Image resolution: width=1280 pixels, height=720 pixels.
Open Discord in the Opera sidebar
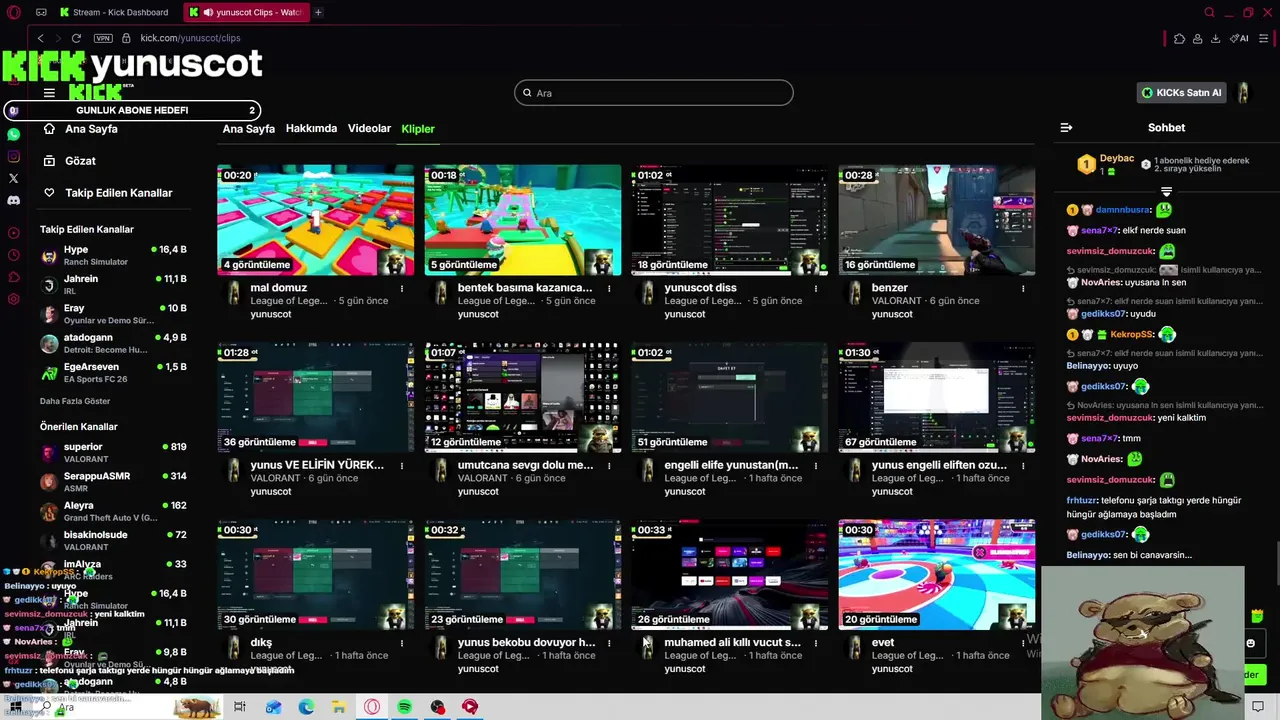(13, 200)
